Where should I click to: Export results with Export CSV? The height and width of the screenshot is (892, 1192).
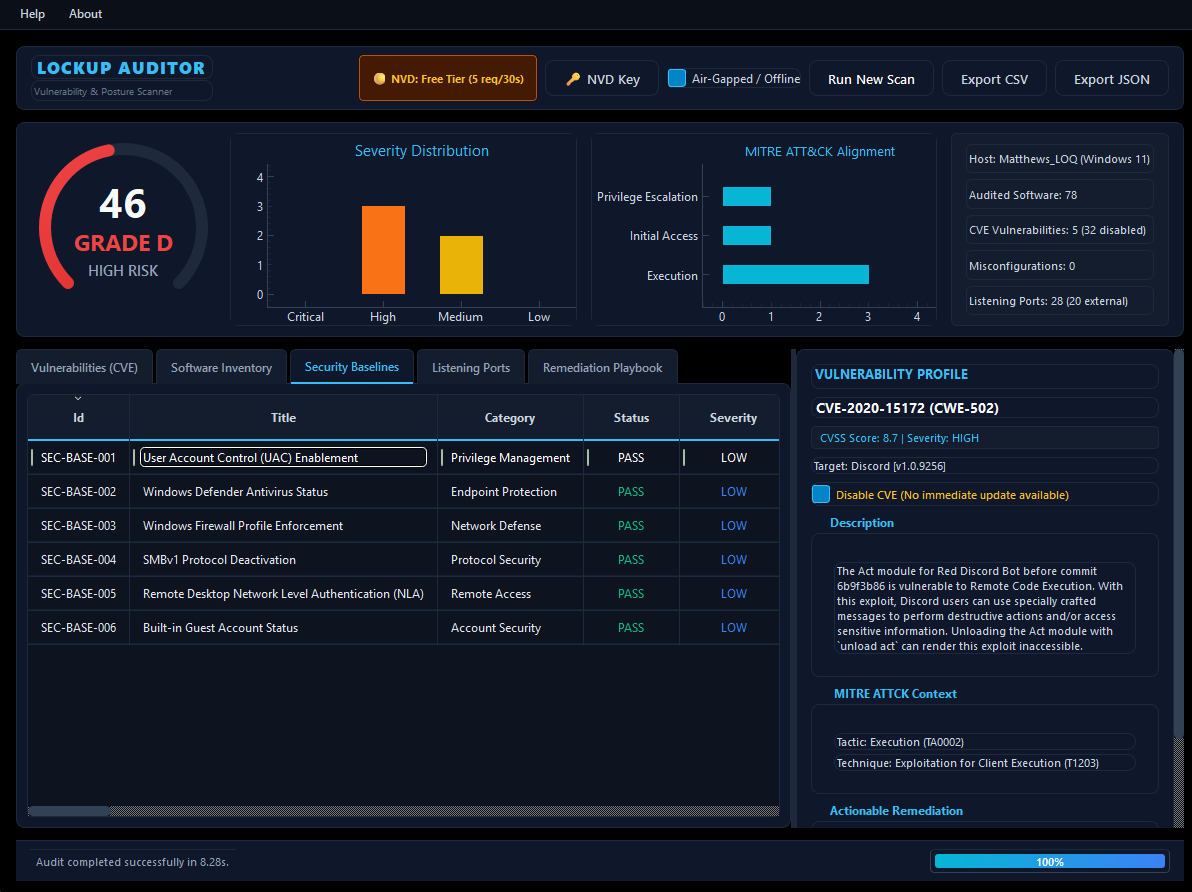tap(994, 79)
